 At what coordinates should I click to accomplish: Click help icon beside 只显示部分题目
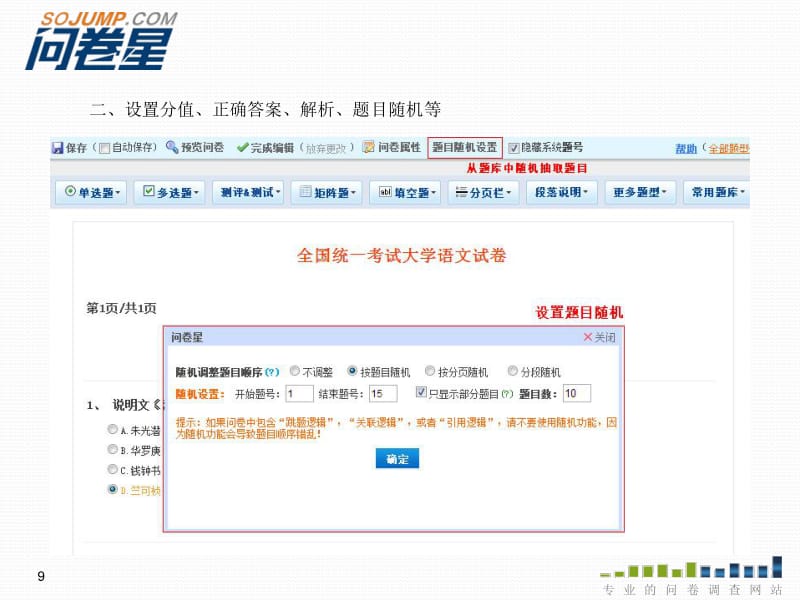point(507,394)
